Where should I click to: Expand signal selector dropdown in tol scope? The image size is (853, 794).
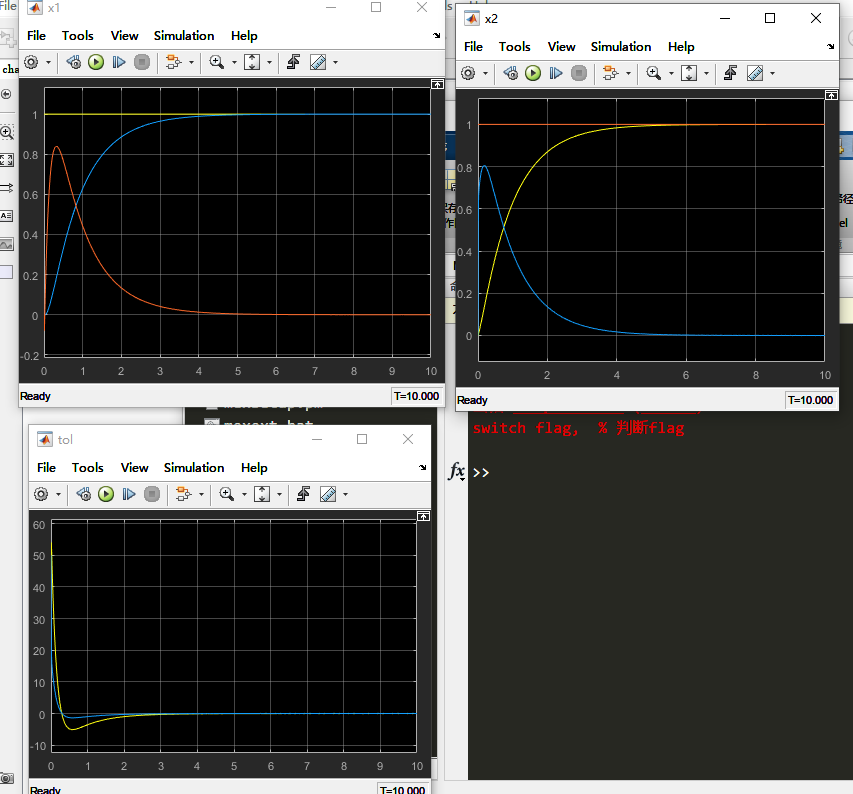click(x=201, y=494)
